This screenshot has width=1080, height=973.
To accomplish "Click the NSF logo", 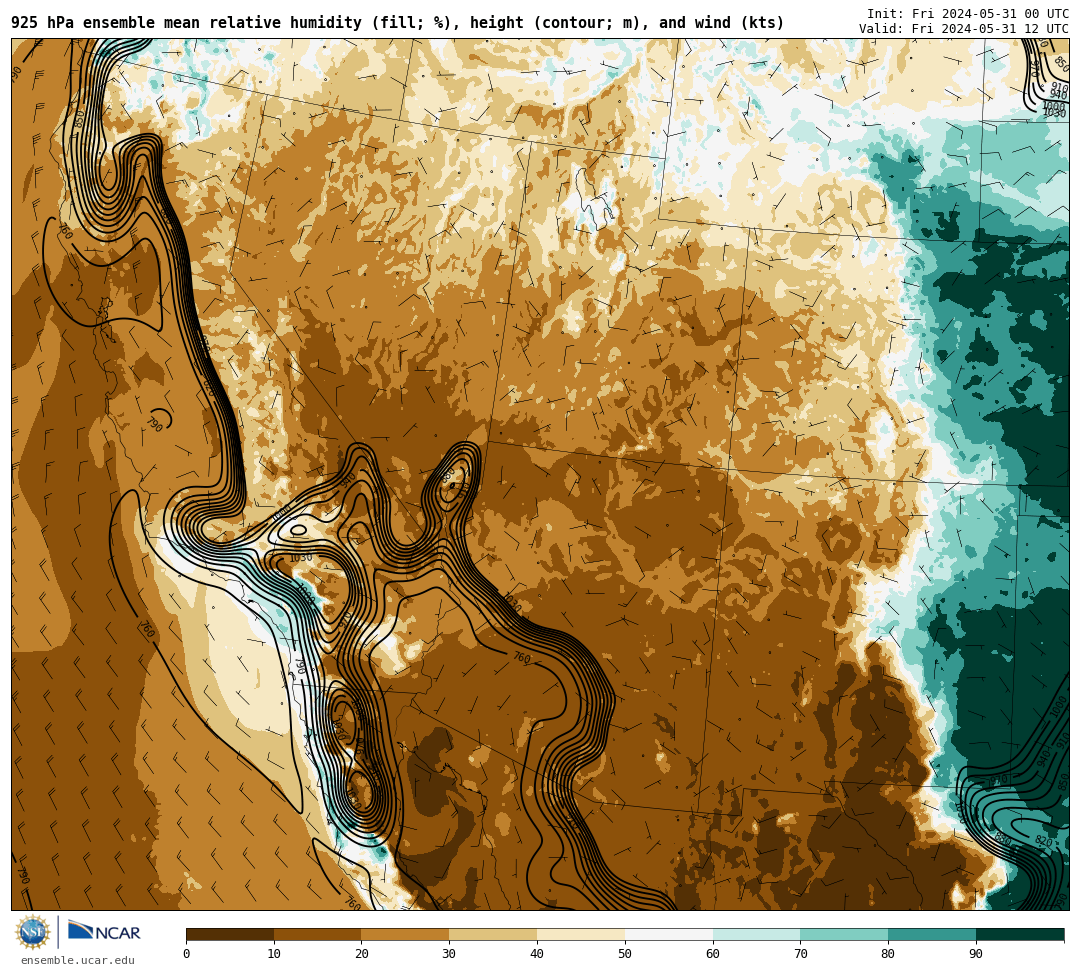I will coord(33,932).
